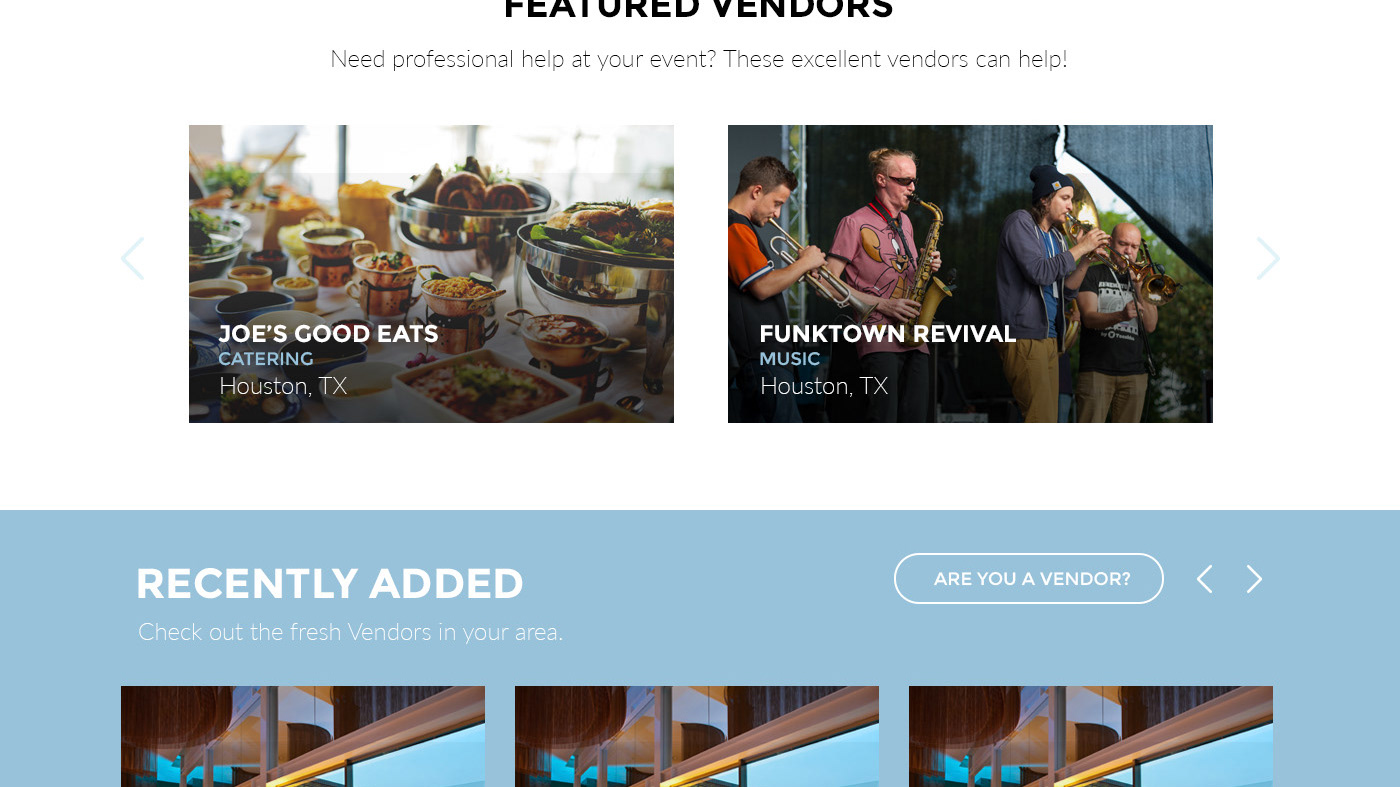Click the Are You A Vendor? button

pyautogui.click(x=1029, y=579)
